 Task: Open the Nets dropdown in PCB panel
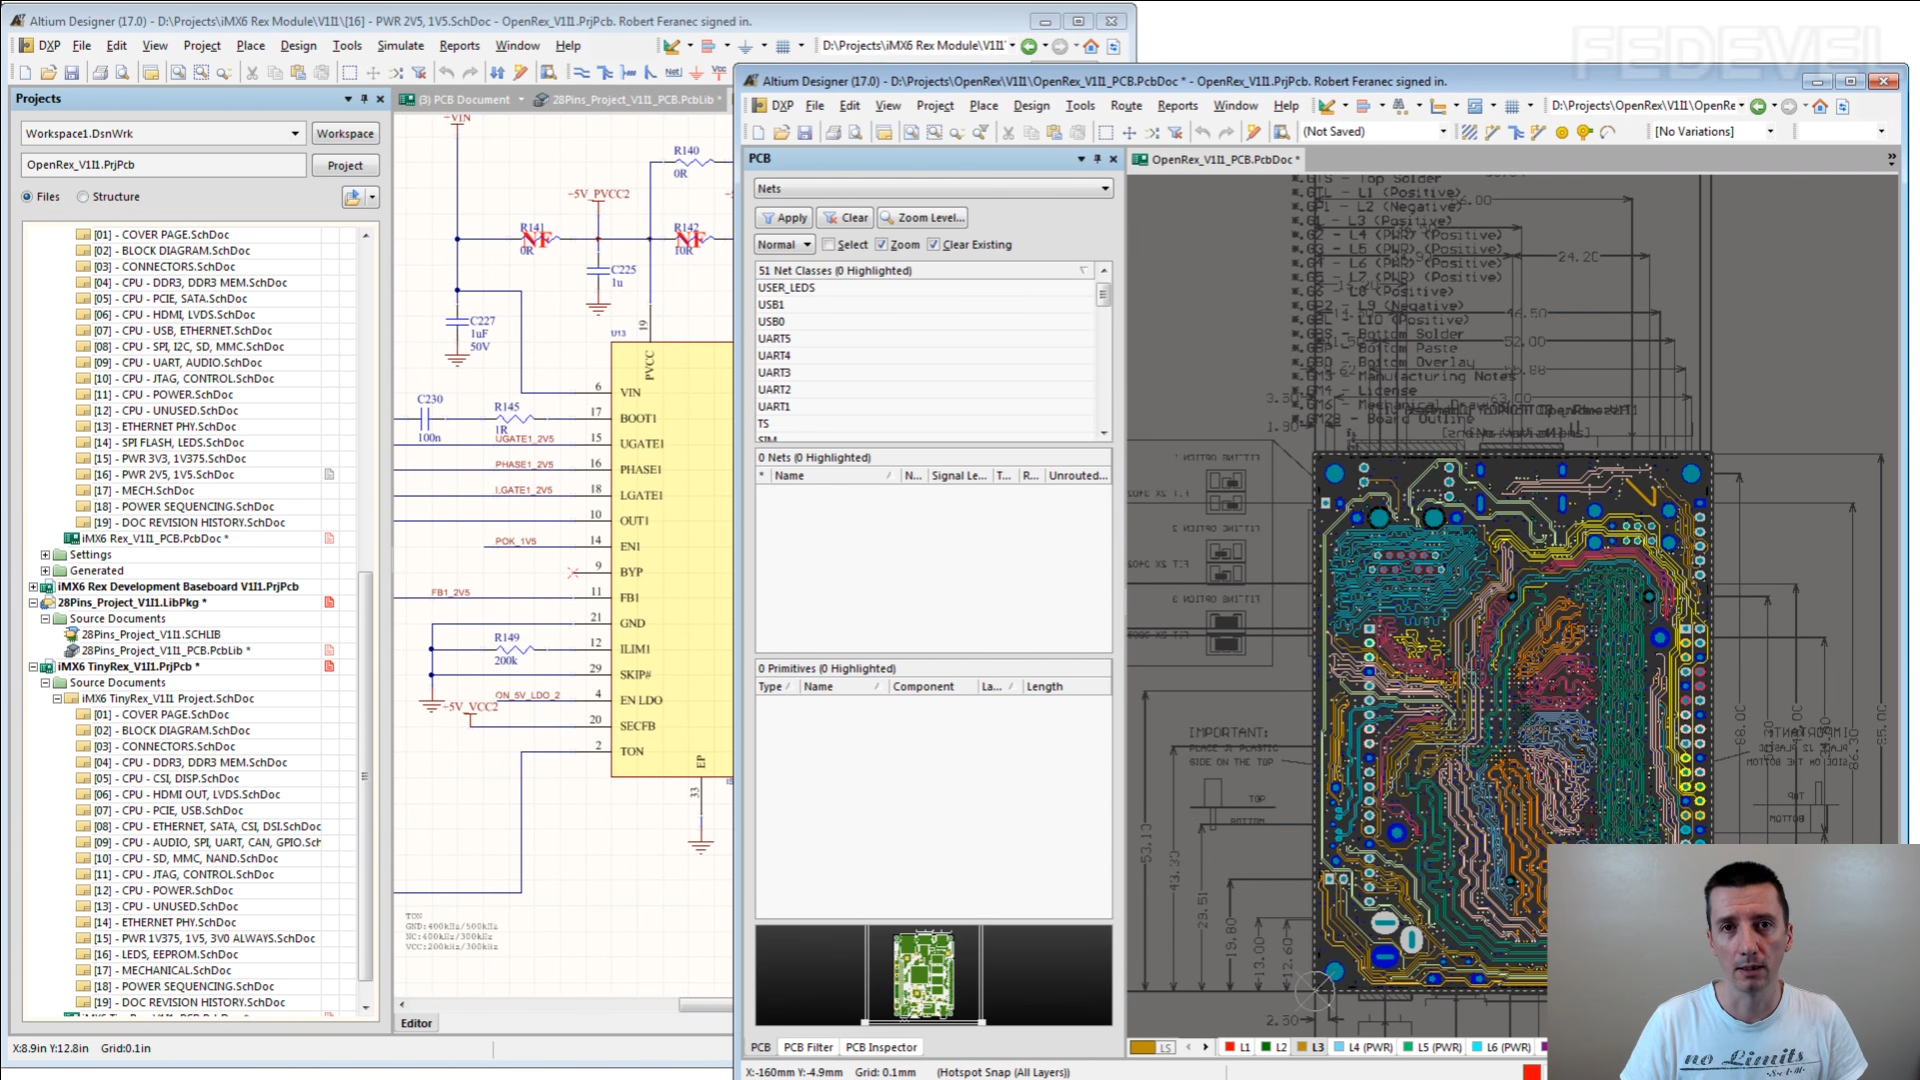(1105, 188)
